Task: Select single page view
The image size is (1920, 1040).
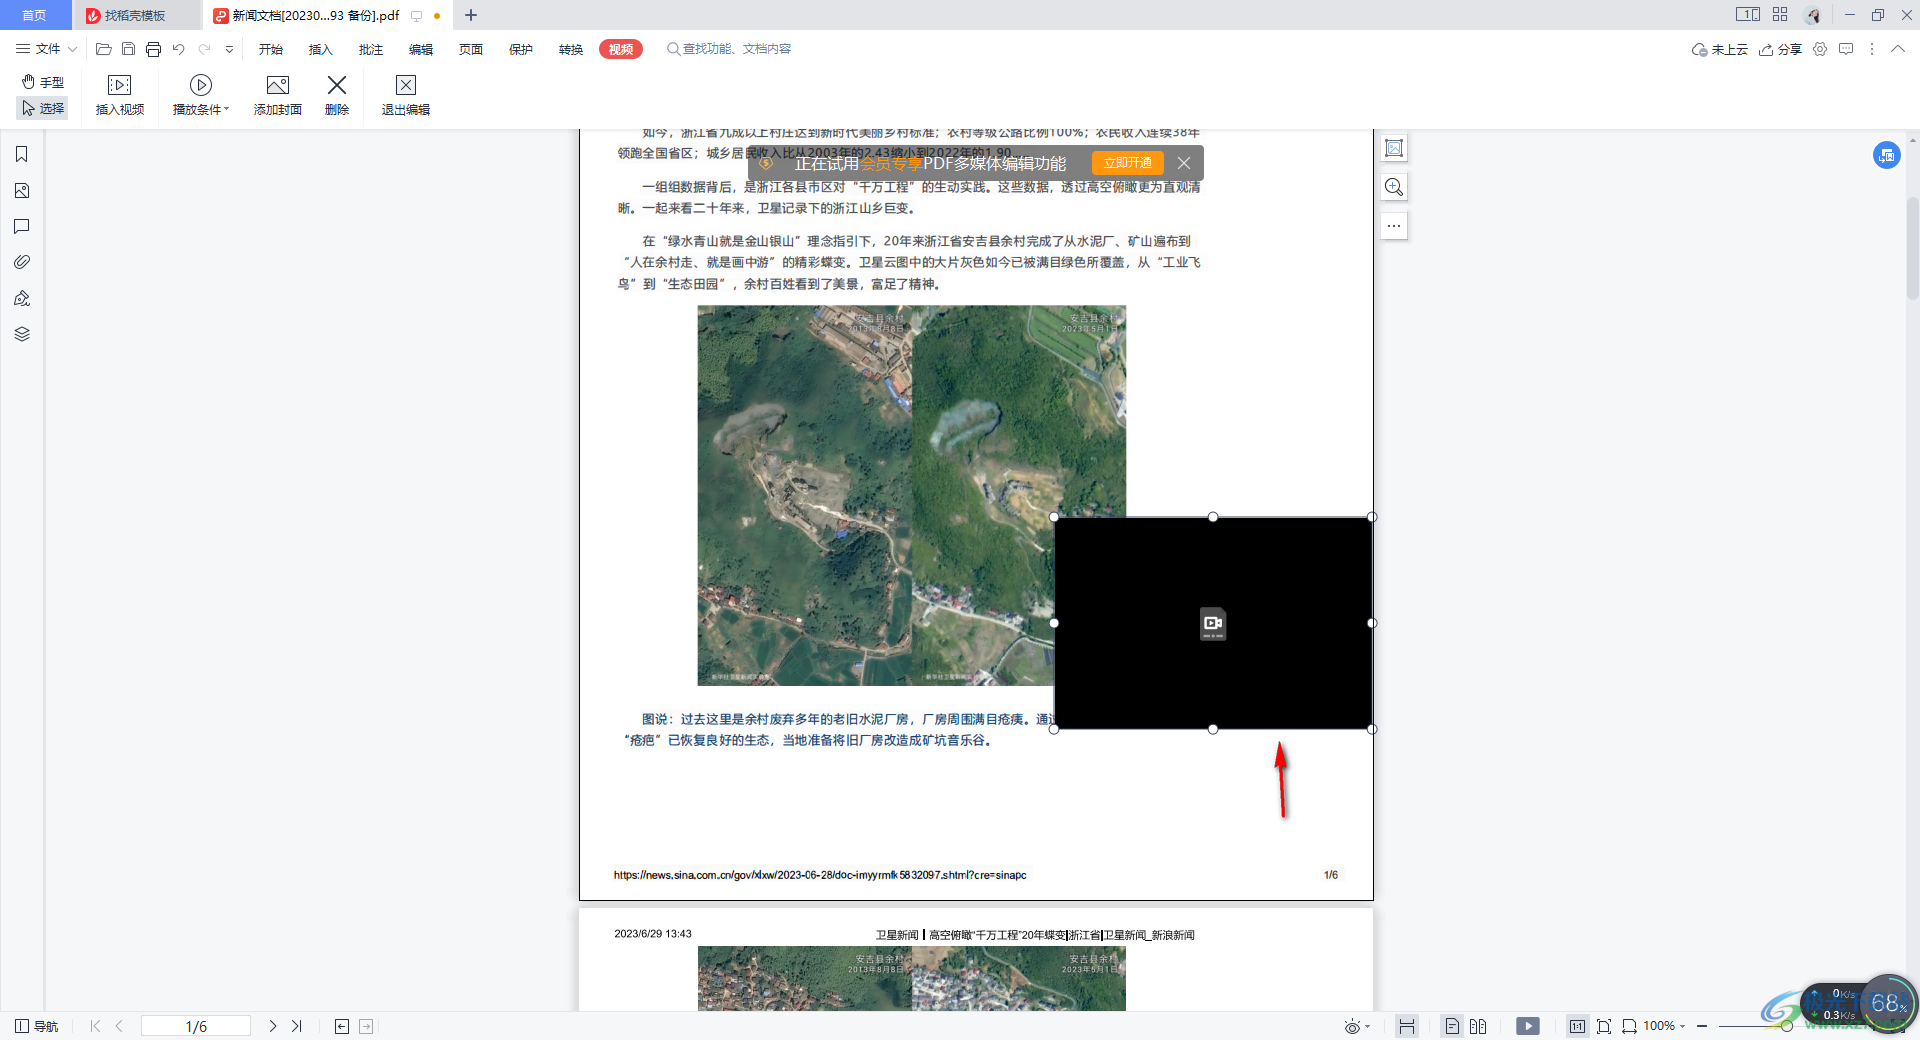Action: tap(1452, 1026)
